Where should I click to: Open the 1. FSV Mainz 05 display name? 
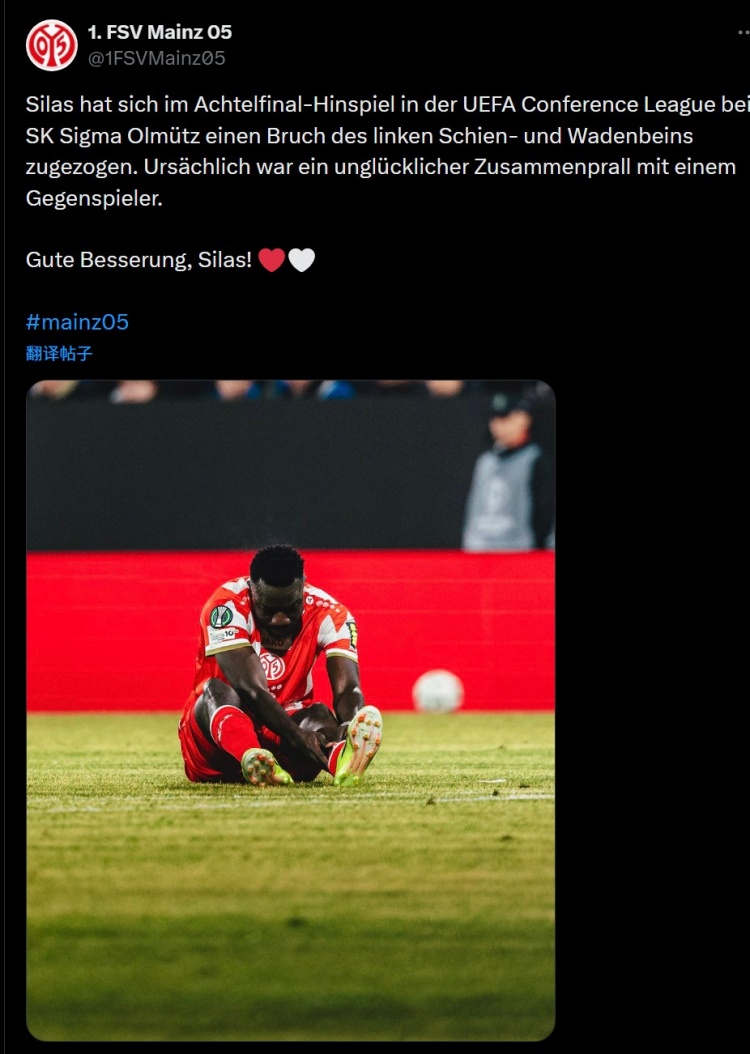[x=160, y=32]
